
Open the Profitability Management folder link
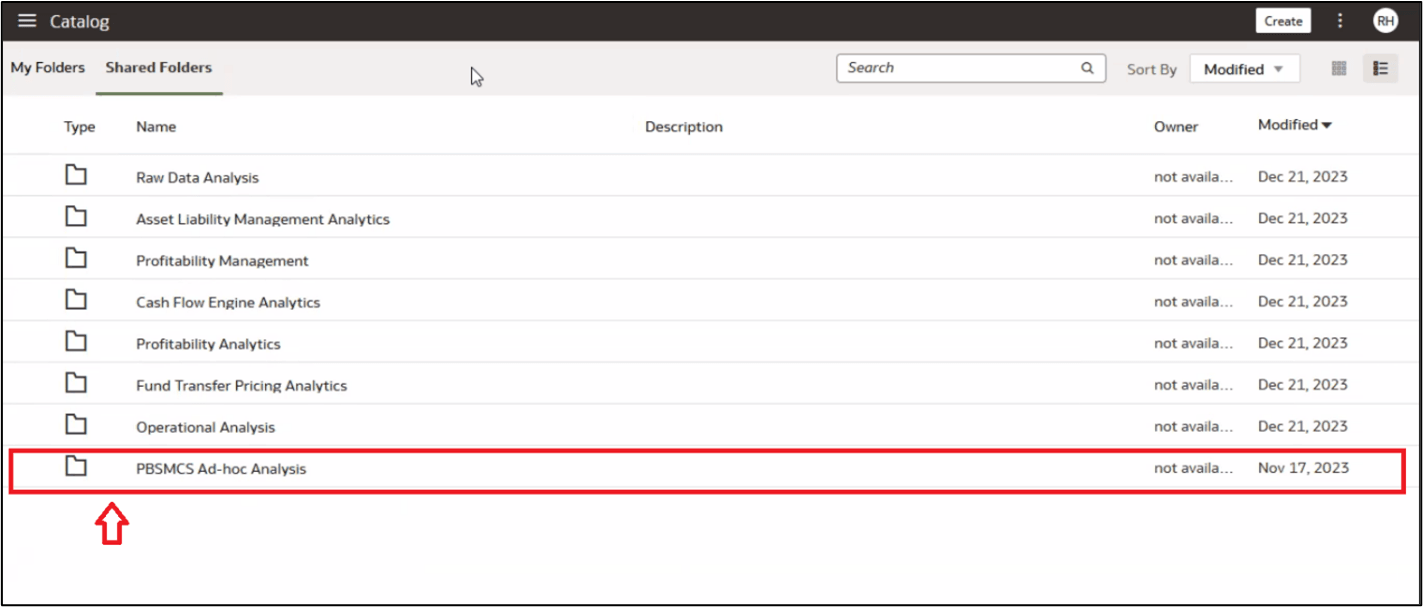pos(222,260)
